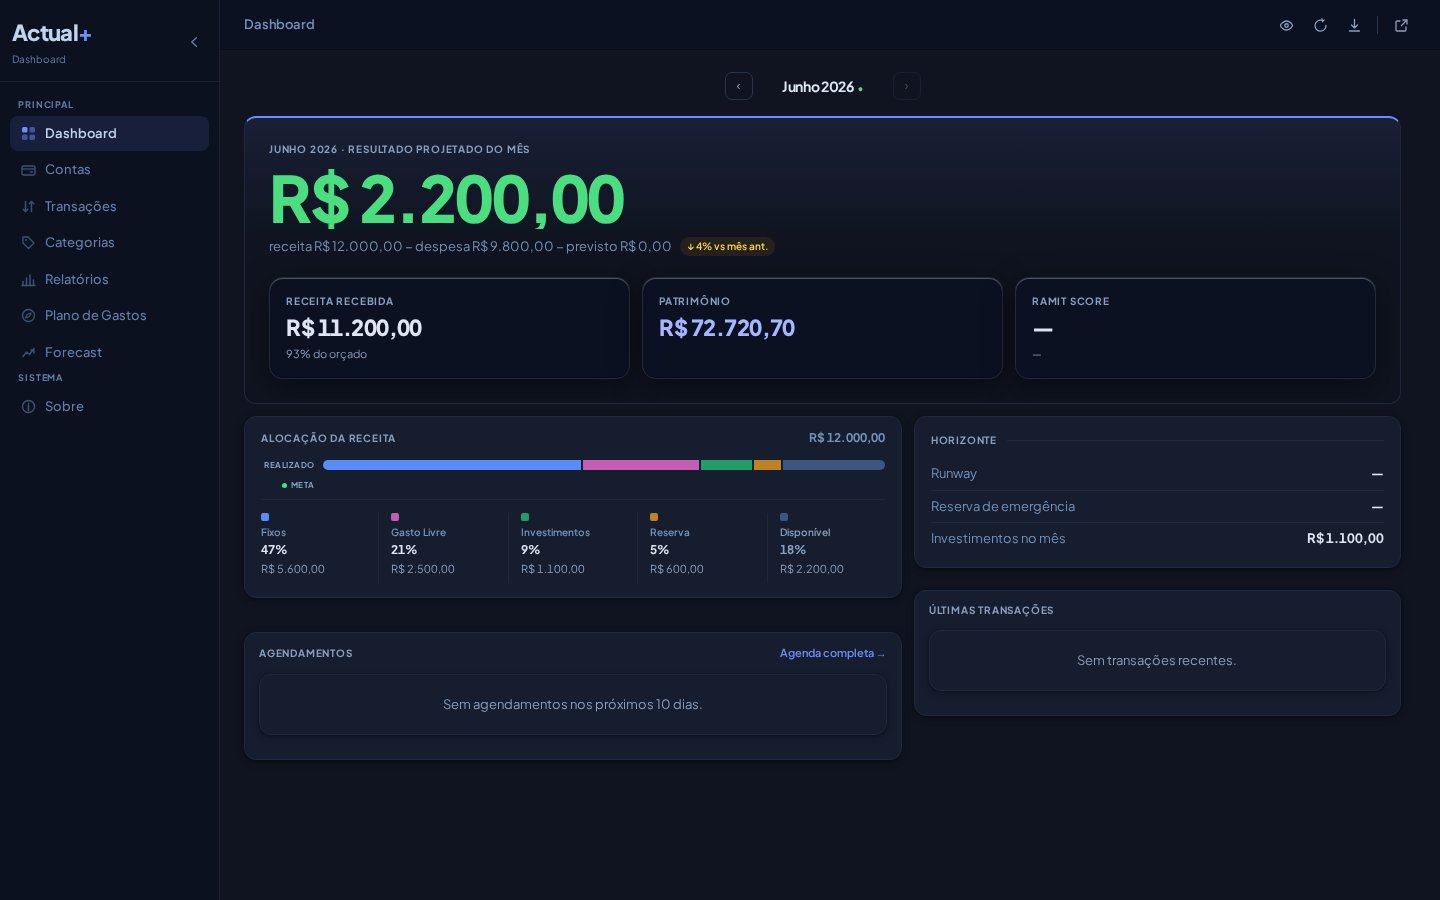This screenshot has width=1440, height=900.
Task: Click the Forecast trend line icon
Action: (28, 352)
